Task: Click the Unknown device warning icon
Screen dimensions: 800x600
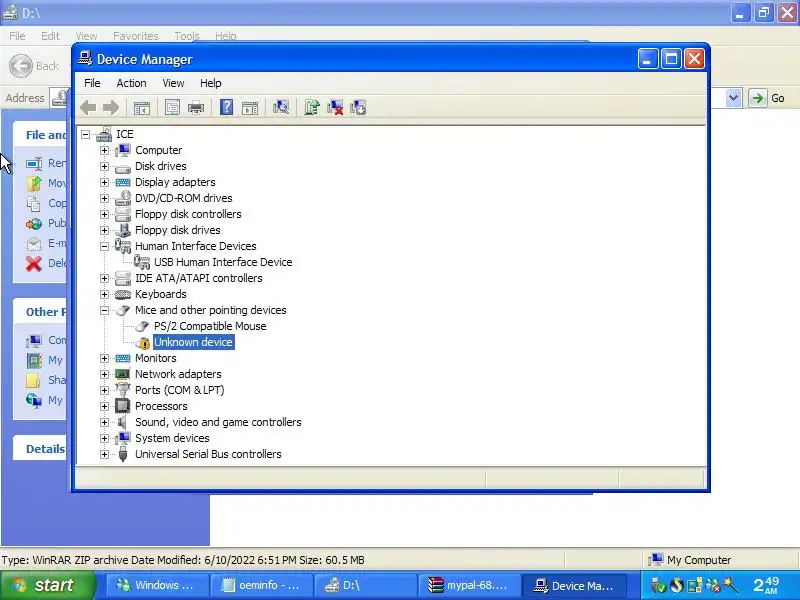Action: coord(143,343)
